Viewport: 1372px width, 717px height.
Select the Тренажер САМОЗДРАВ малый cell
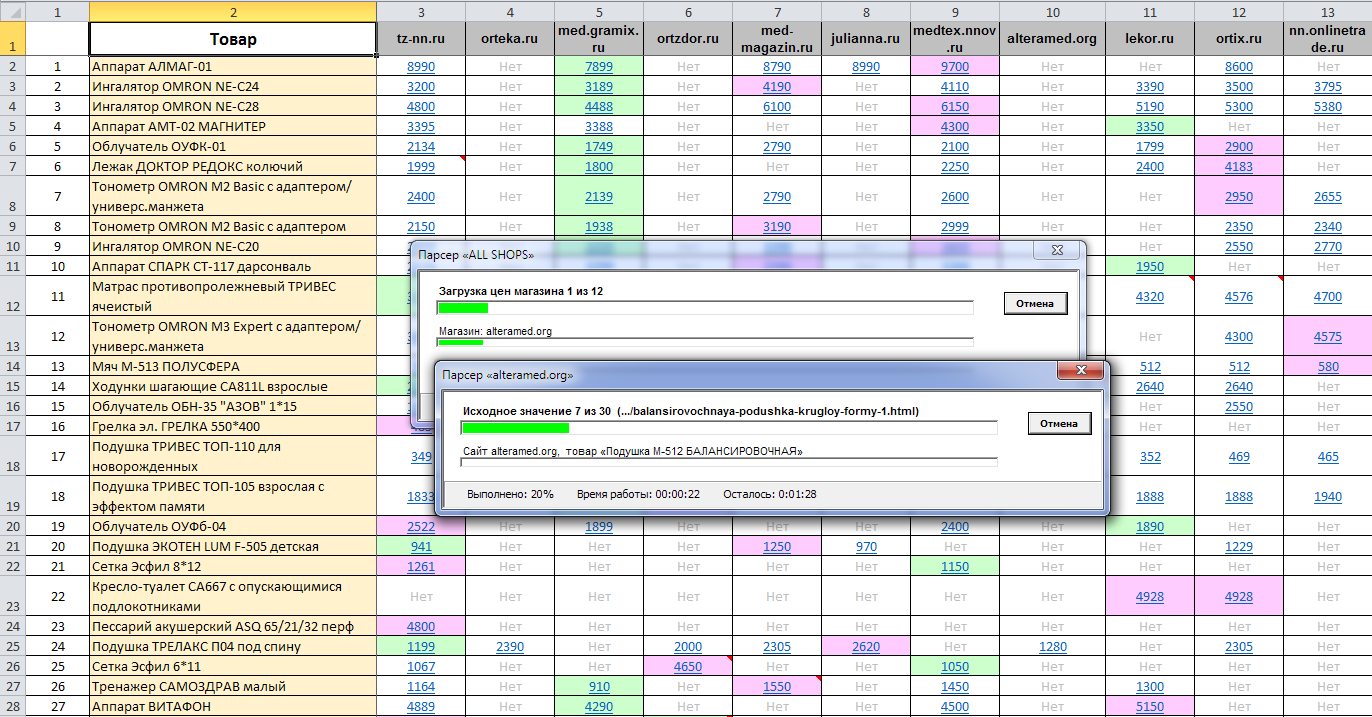coord(232,687)
